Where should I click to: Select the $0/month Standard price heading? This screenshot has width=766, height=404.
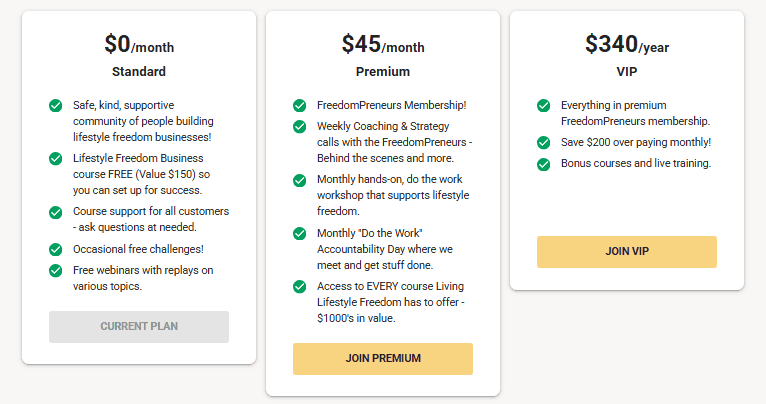[x=139, y=45]
